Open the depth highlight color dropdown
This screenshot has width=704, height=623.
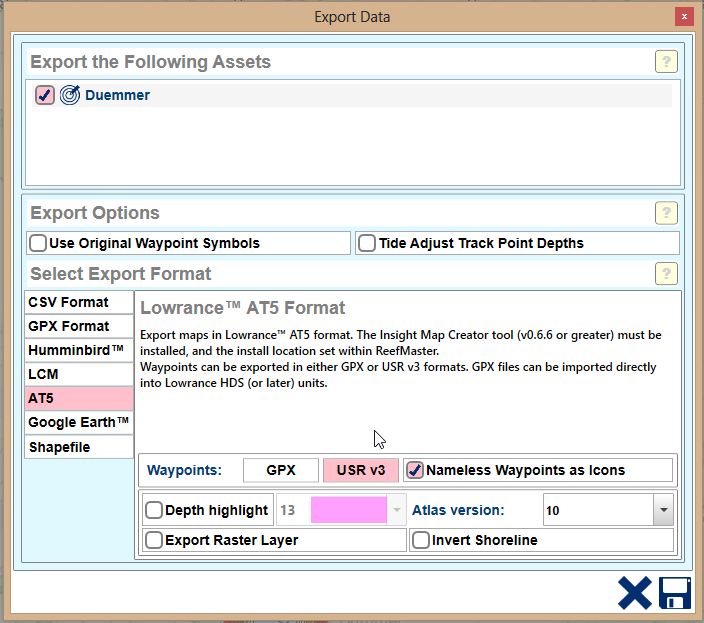(x=397, y=510)
